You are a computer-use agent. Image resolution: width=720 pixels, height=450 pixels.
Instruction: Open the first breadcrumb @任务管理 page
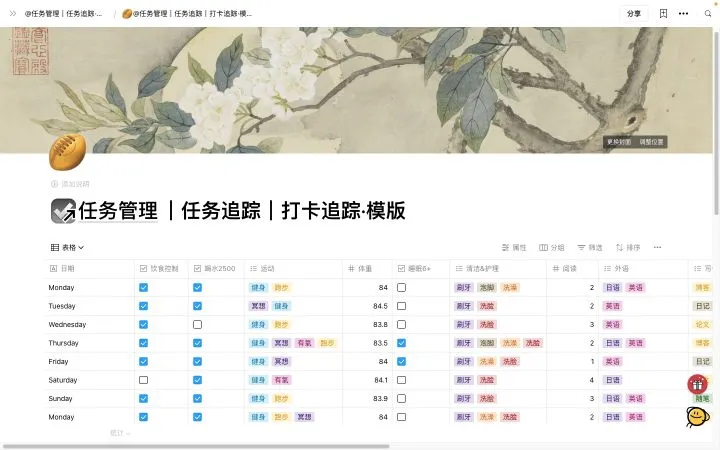63,14
